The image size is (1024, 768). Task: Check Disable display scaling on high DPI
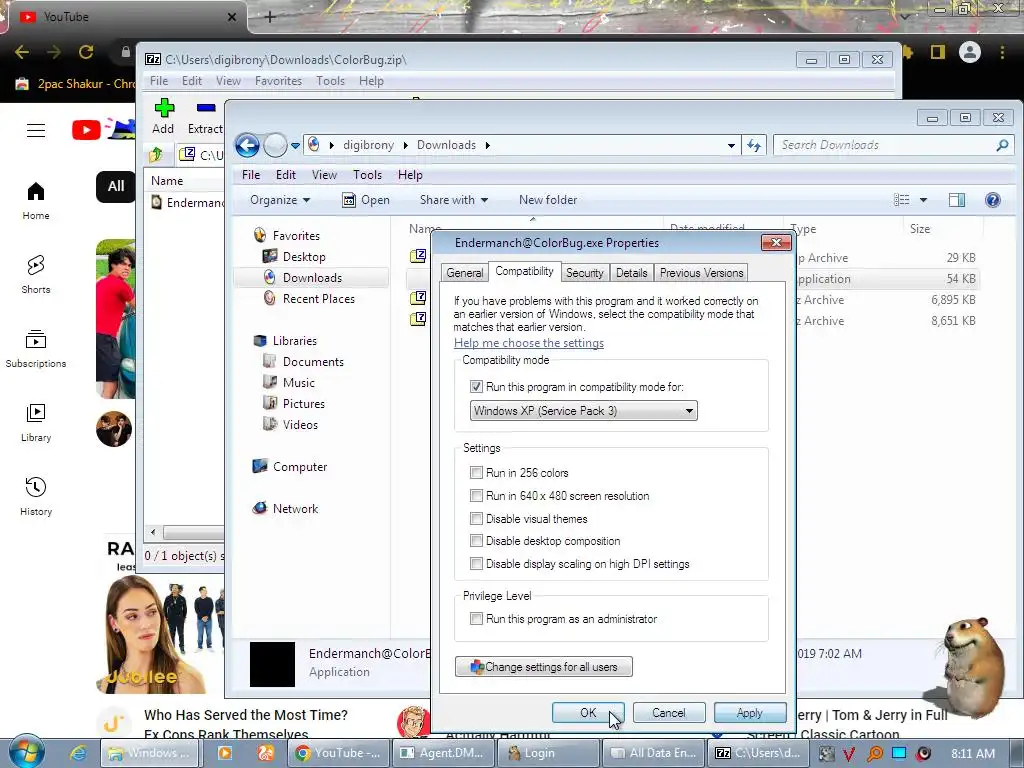pos(476,564)
